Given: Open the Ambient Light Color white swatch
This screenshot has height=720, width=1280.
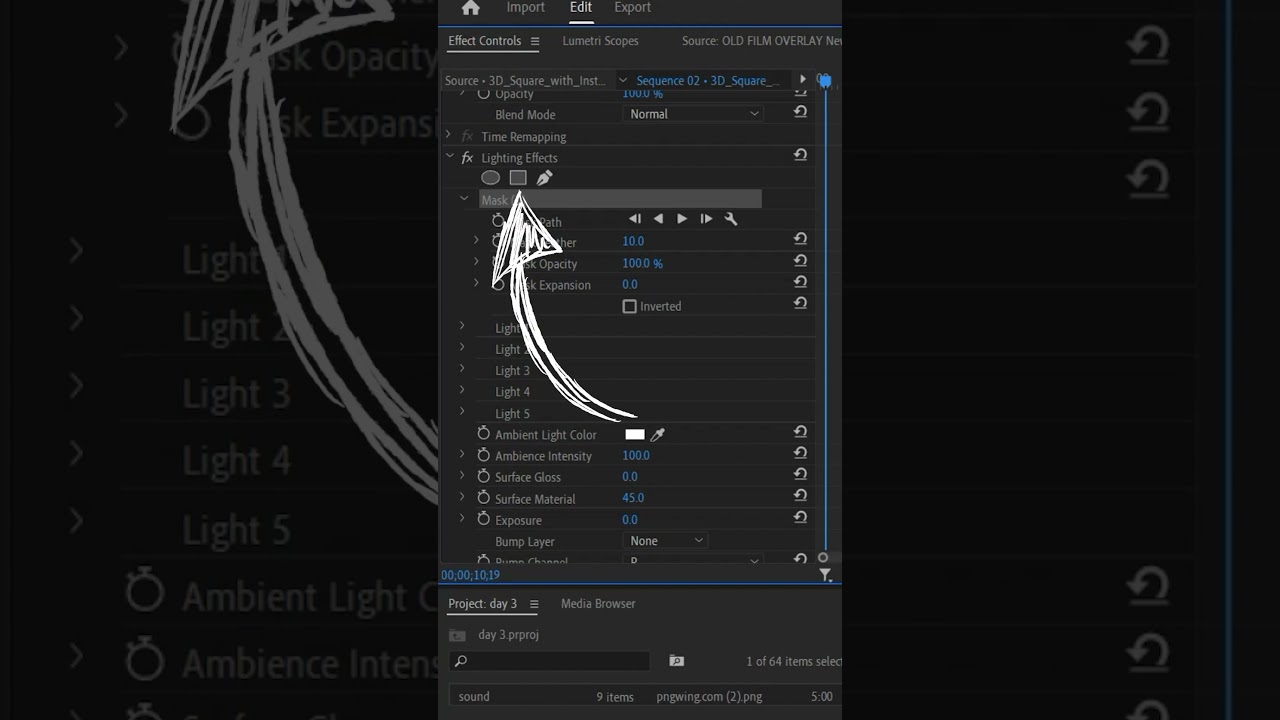Looking at the screenshot, I should [634, 434].
